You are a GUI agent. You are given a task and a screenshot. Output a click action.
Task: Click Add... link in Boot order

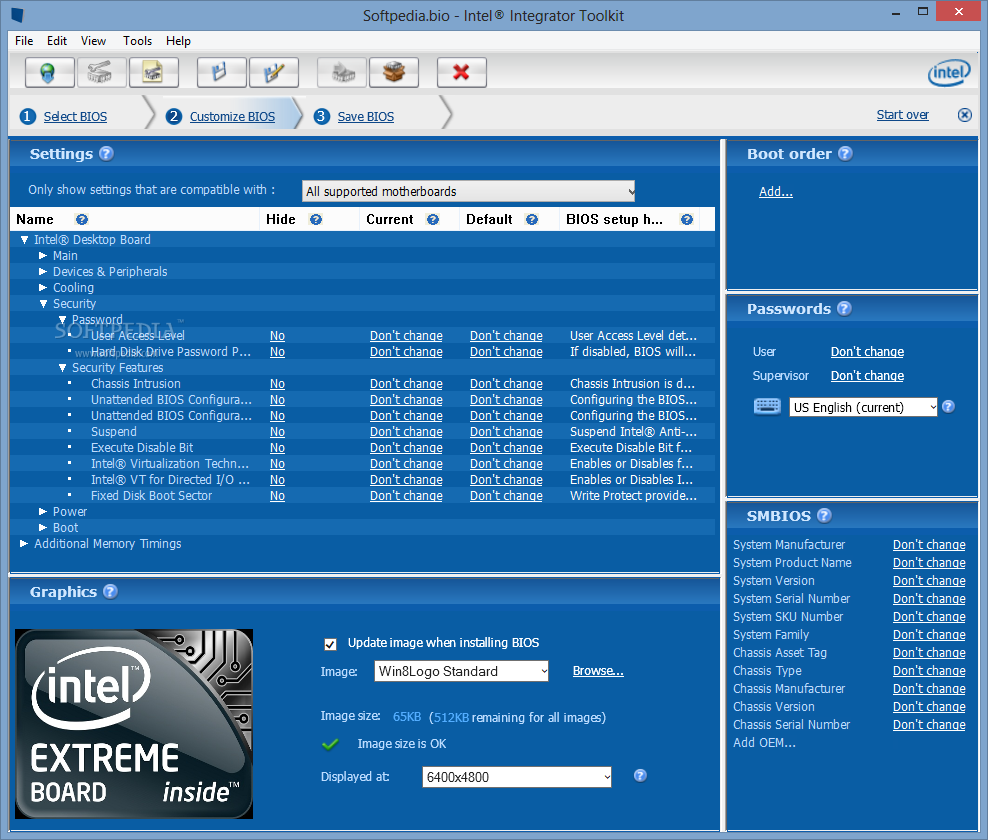776,192
